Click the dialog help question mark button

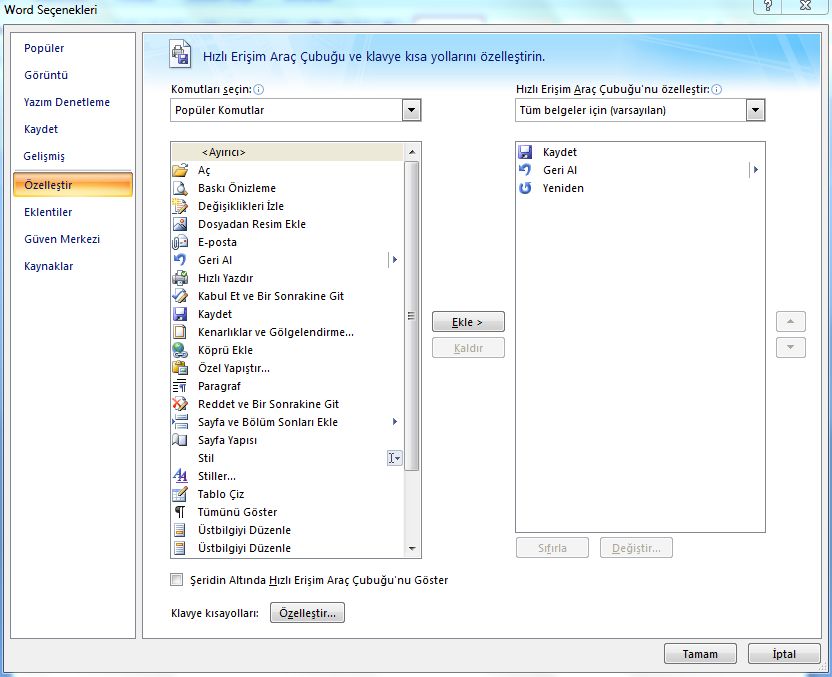pyautogui.click(x=767, y=6)
